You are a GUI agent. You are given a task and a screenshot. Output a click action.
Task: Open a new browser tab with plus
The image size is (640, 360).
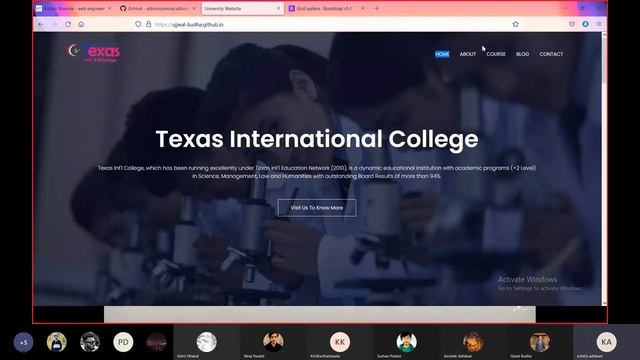pyautogui.click(x=376, y=8)
